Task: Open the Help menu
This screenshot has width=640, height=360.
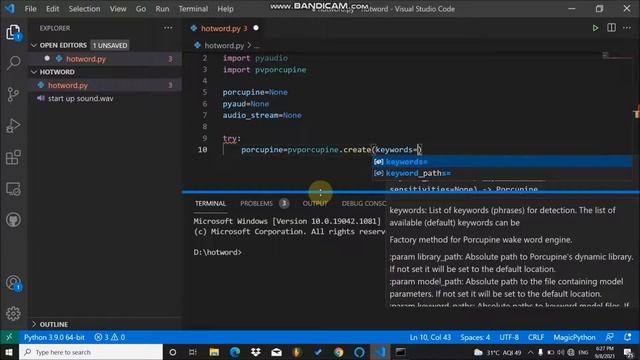Action: pyautogui.click(x=225, y=9)
